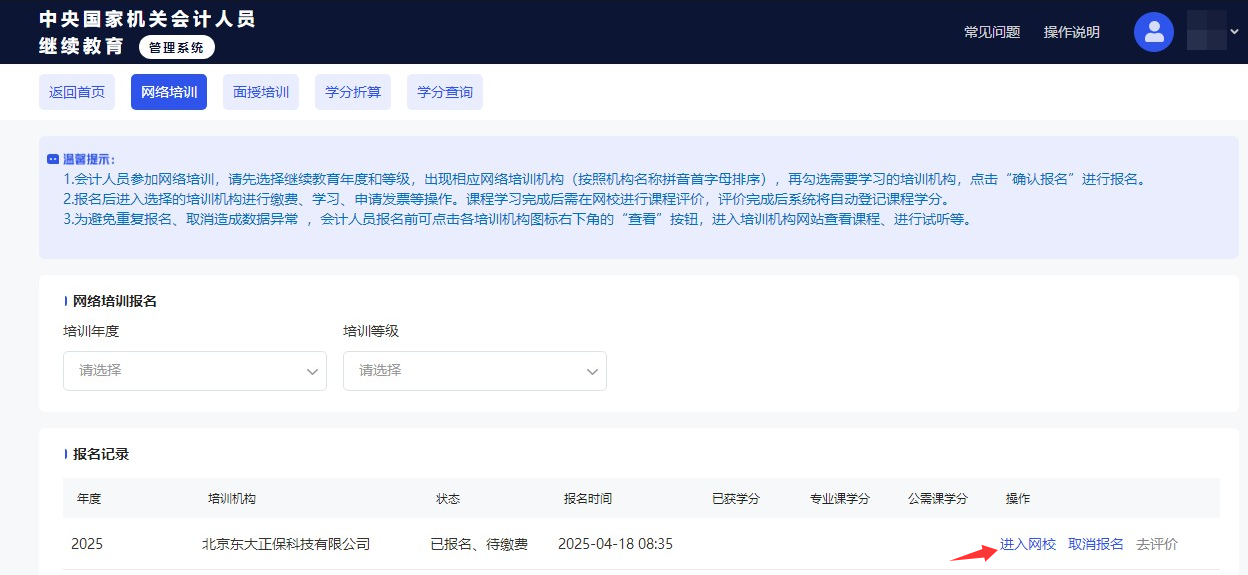Screen dimensions: 1248x575
Task: Open the 操作说明 link
Action: [x=1071, y=32]
